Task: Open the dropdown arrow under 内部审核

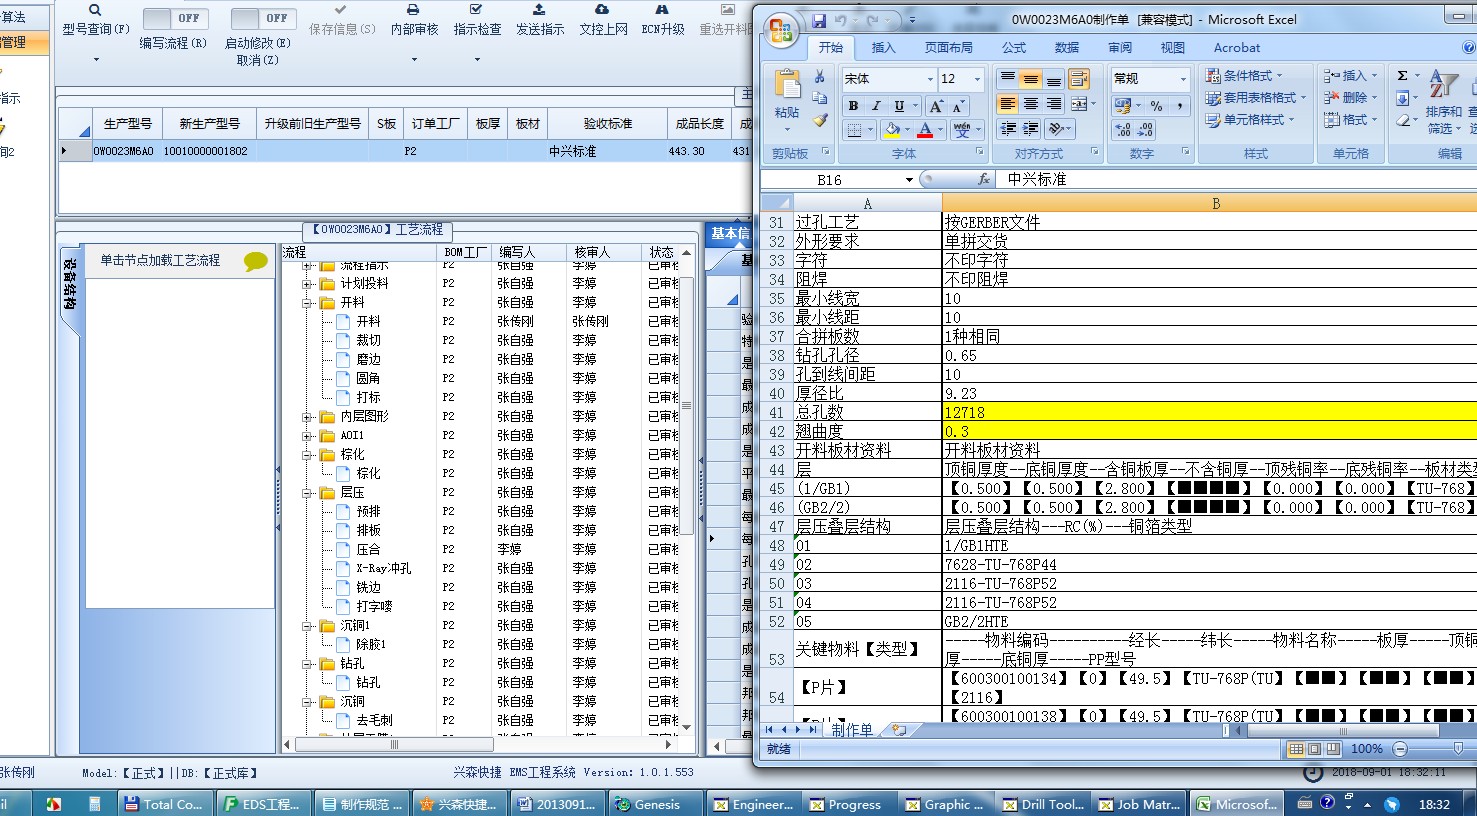Action: pyautogui.click(x=414, y=60)
